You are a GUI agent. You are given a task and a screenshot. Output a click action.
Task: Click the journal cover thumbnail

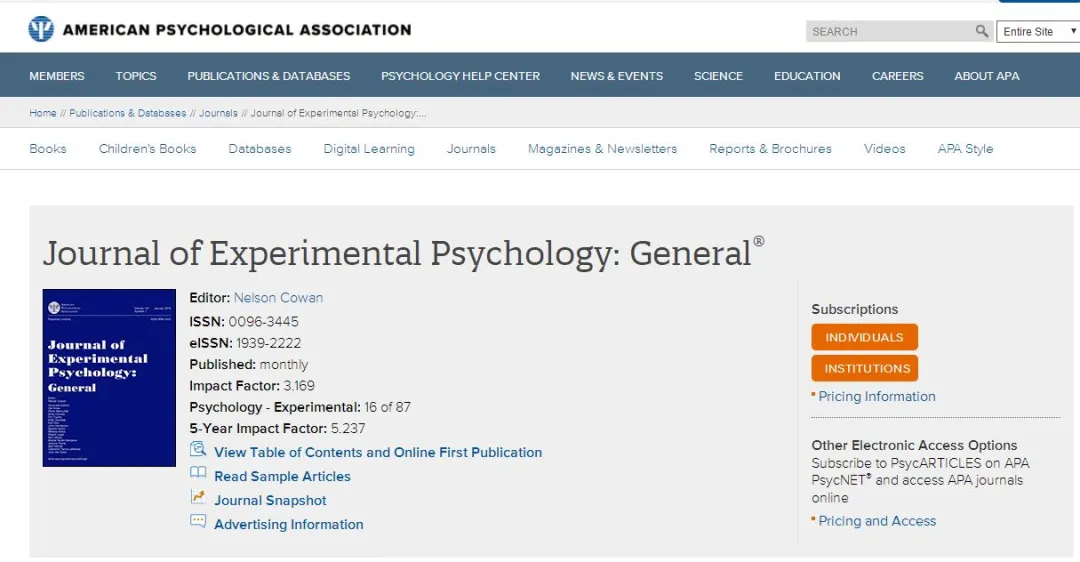pyautogui.click(x=109, y=377)
